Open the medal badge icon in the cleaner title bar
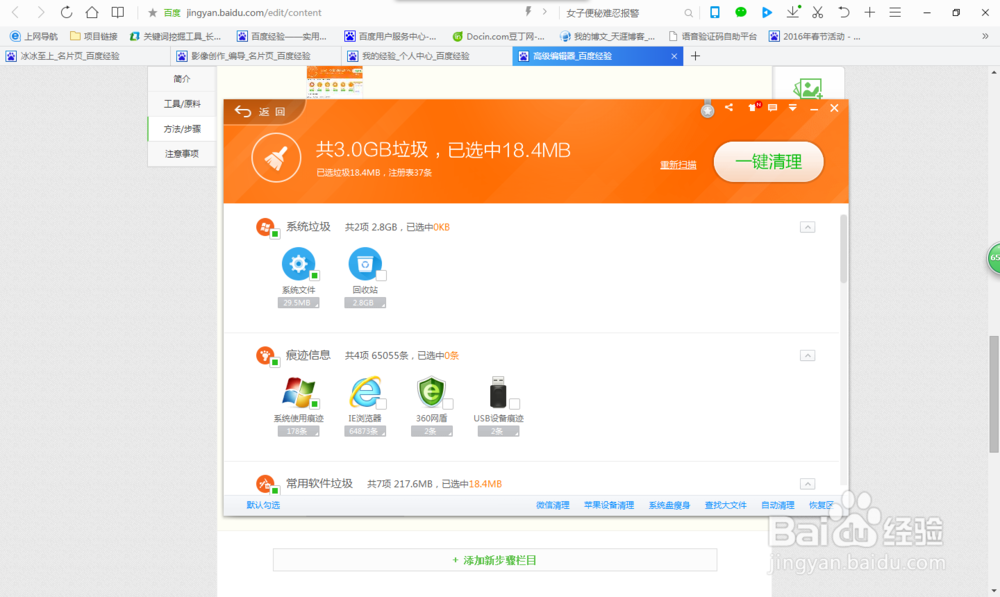 pyautogui.click(x=707, y=109)
